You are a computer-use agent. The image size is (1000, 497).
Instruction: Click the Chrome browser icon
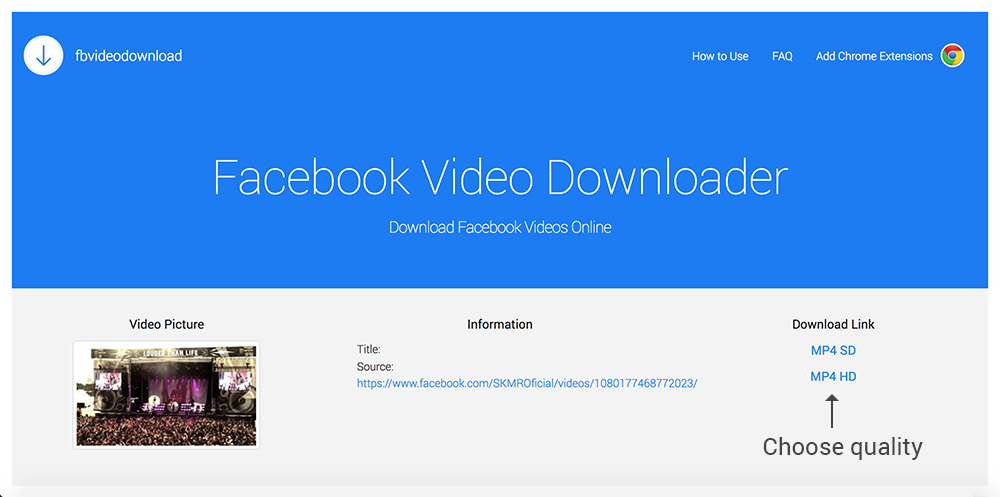coord(952,56)
